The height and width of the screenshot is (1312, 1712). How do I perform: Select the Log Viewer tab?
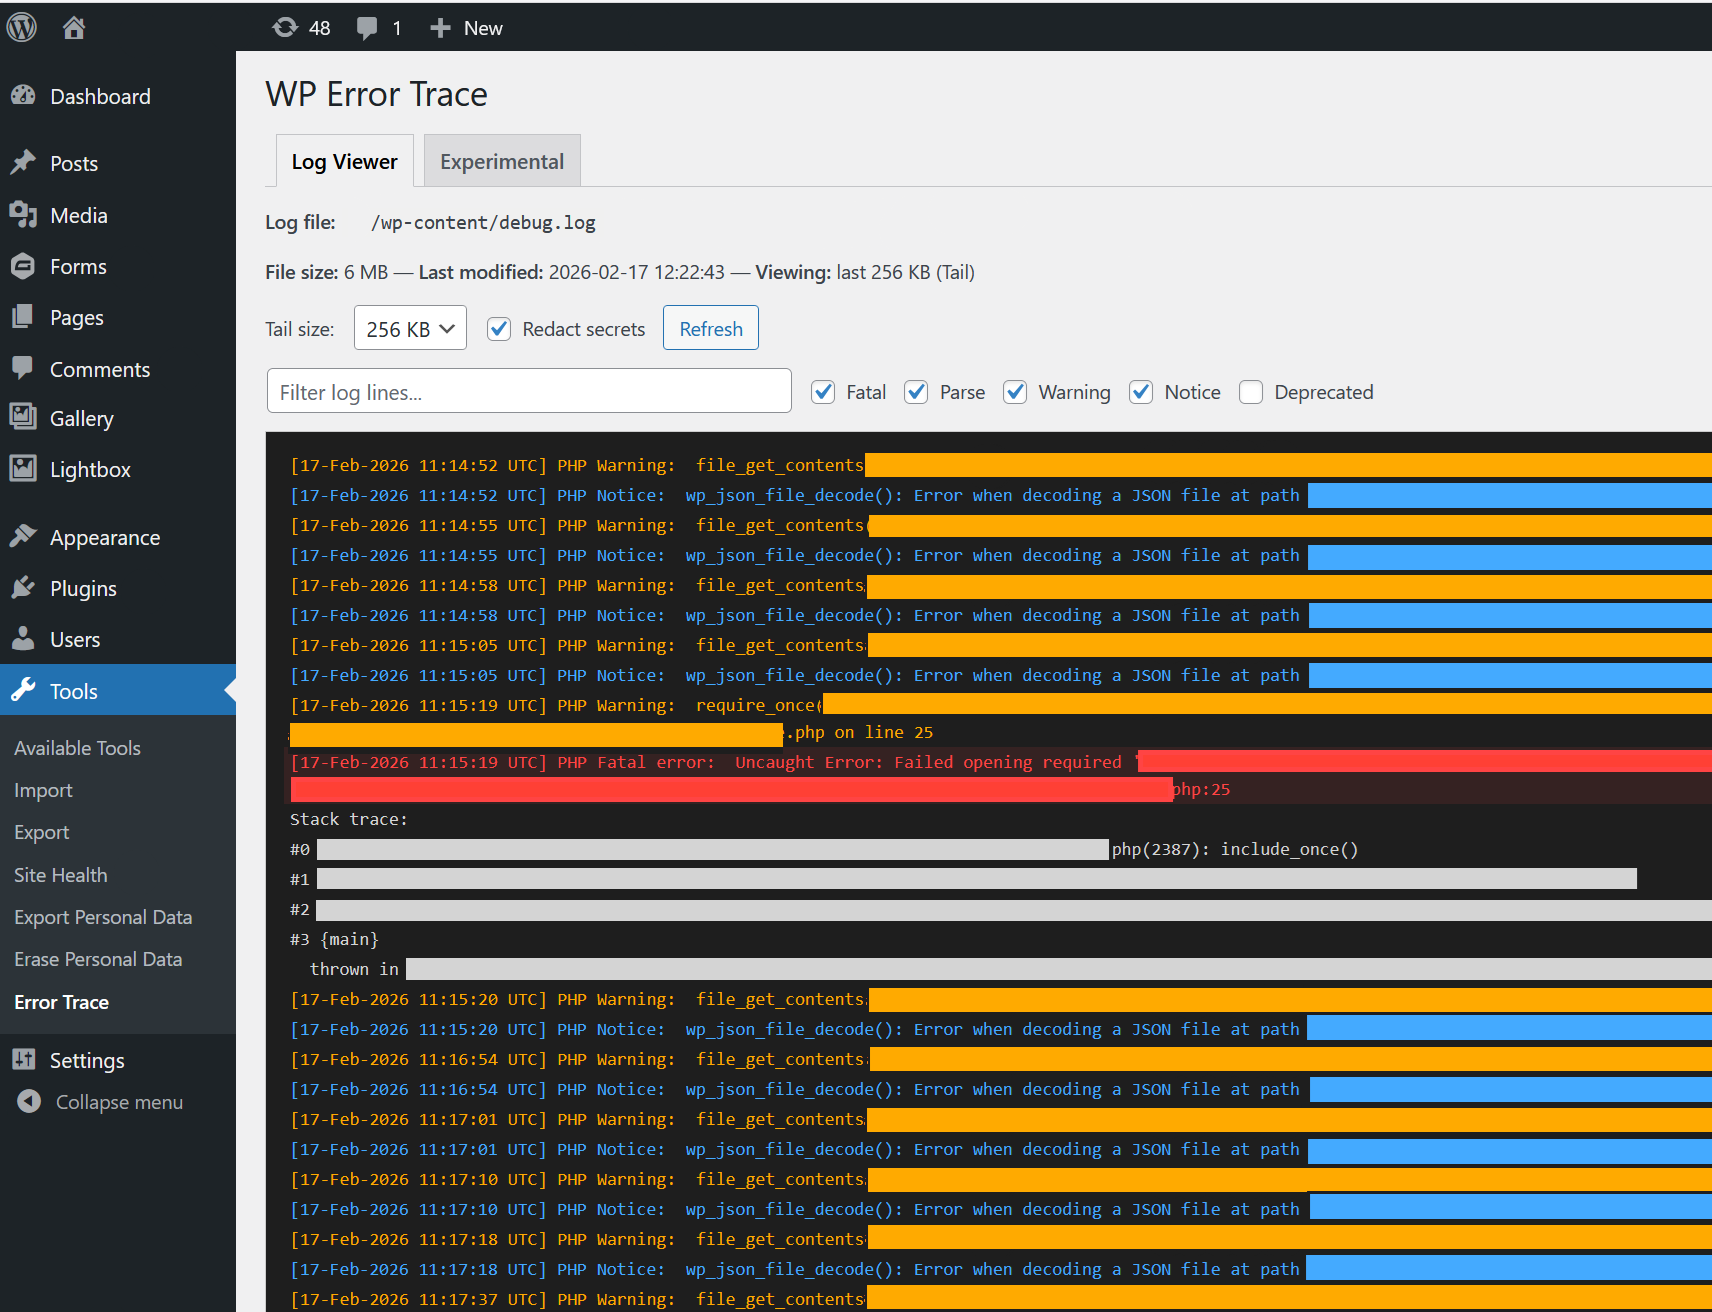pyautogui.click(x=344, y=160)
